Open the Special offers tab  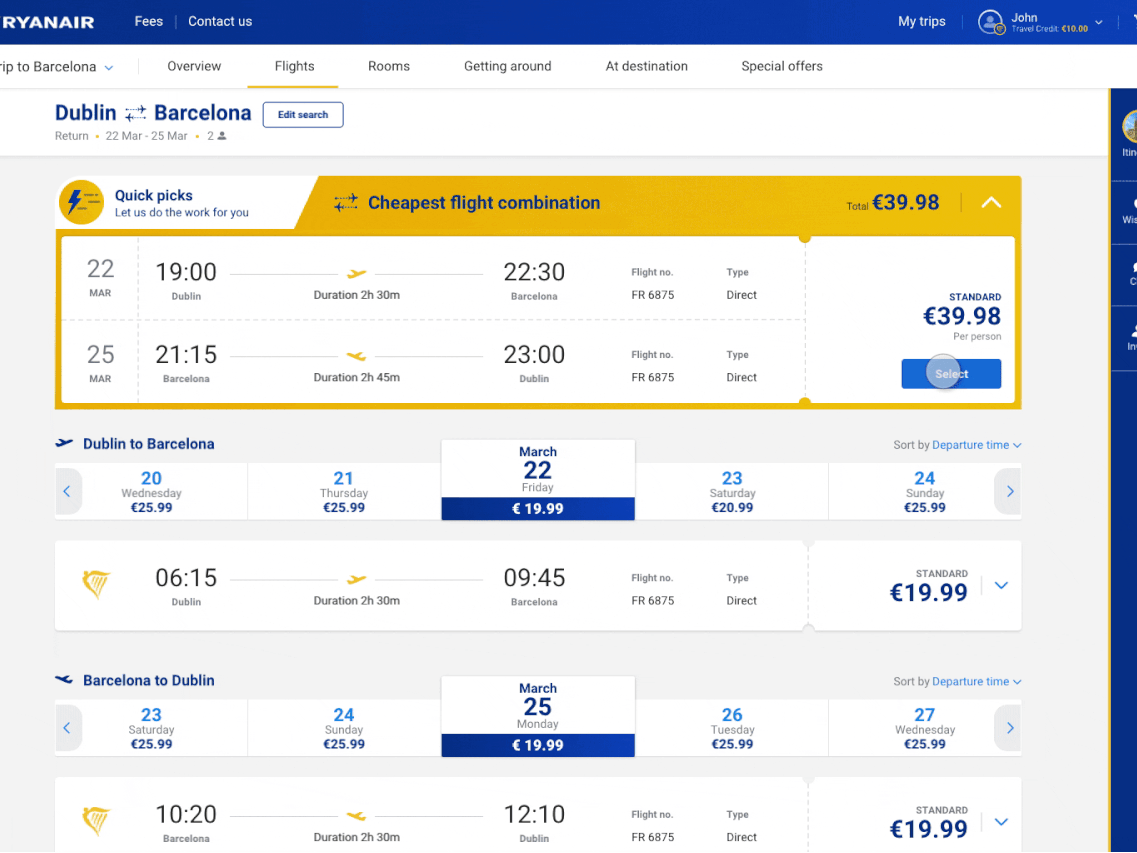pos(781,67)
